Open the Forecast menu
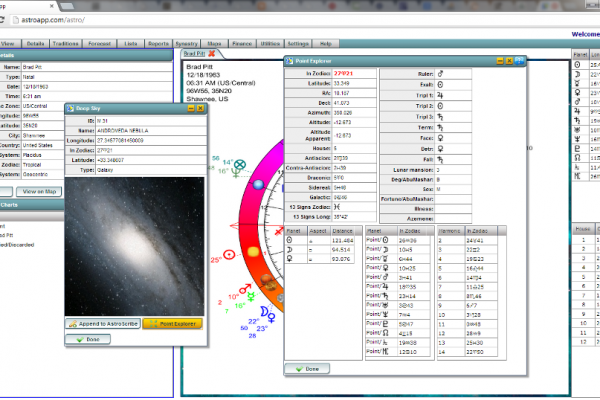600x400 pixels. (99, 44)
